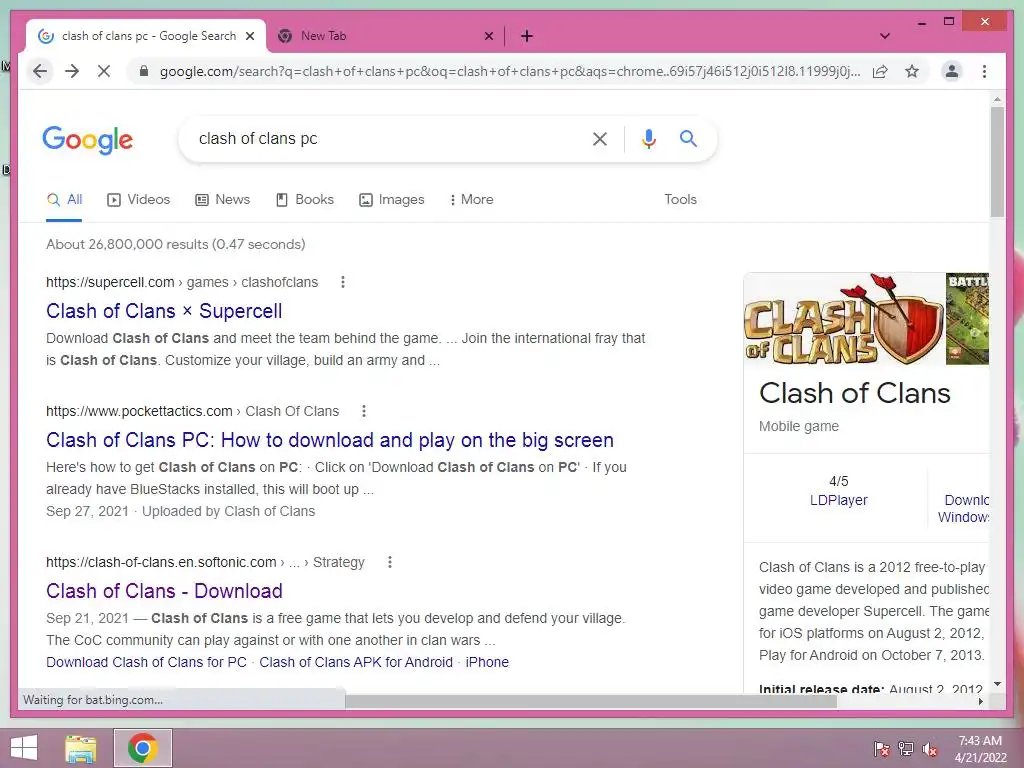Open the muted volume tray icon
Viewport: 1024px width, 768px height.
930,748
